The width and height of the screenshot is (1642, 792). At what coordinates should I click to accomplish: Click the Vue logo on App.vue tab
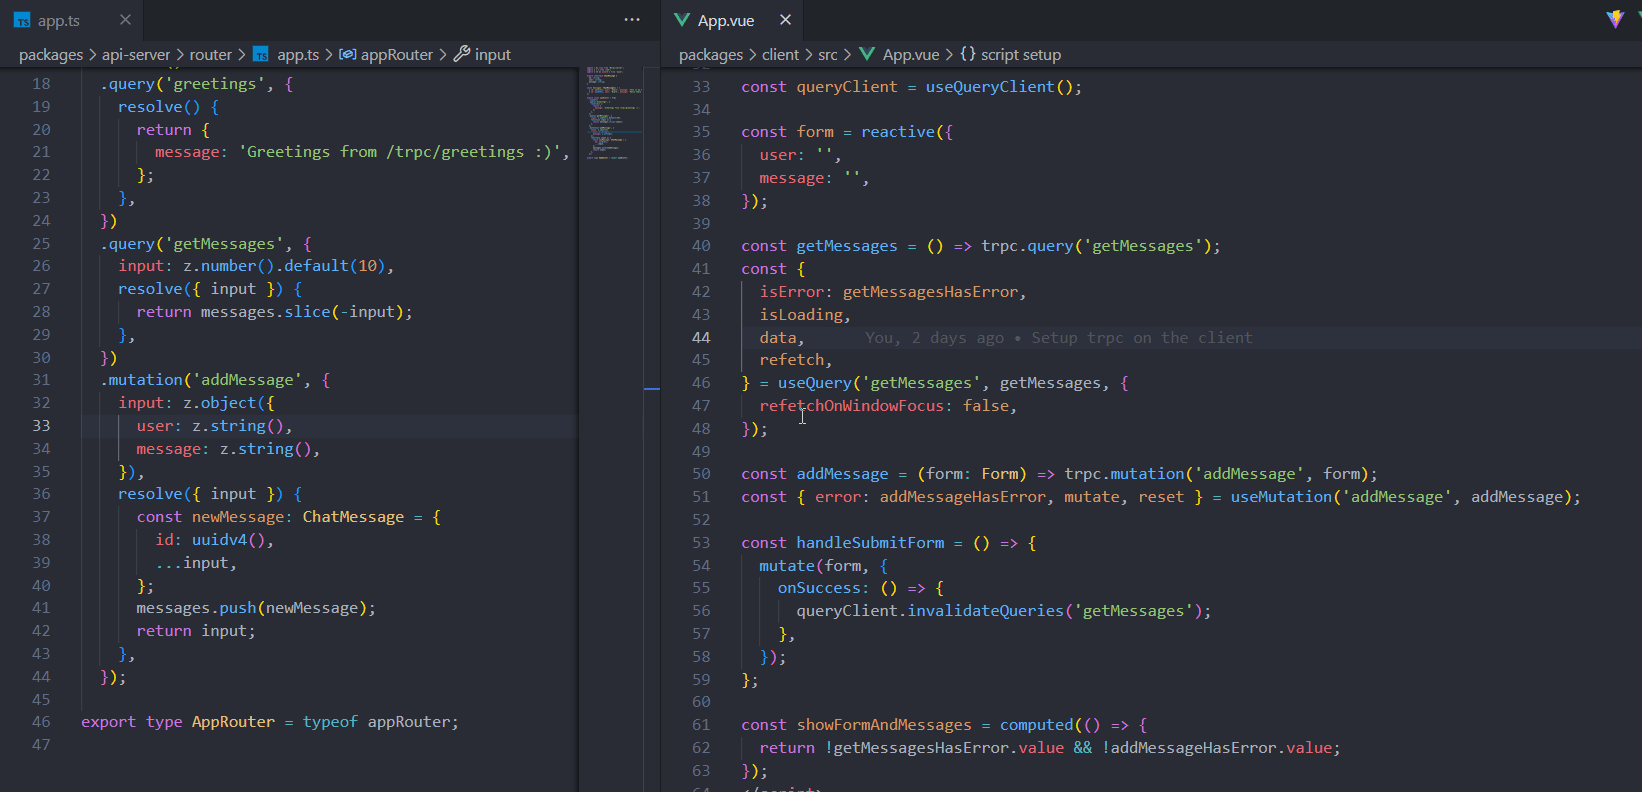point(682,20)
